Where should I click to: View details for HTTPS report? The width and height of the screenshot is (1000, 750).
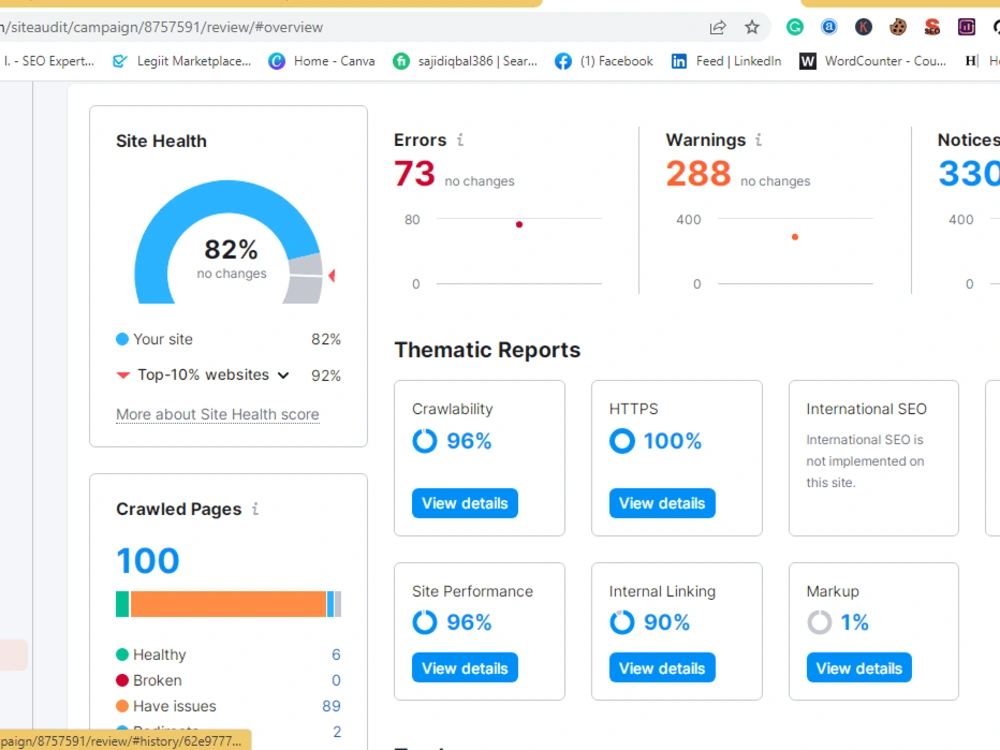coord(662,503)
